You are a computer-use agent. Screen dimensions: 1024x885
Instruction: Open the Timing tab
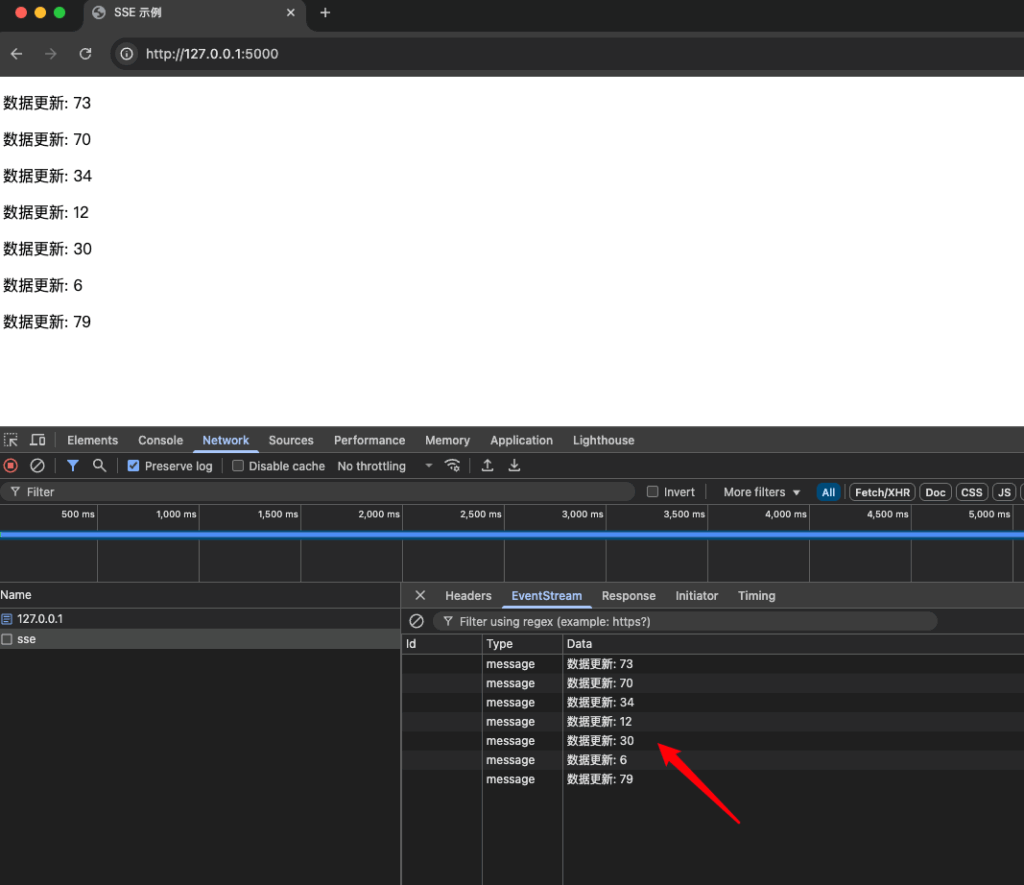tap(757, 596)
